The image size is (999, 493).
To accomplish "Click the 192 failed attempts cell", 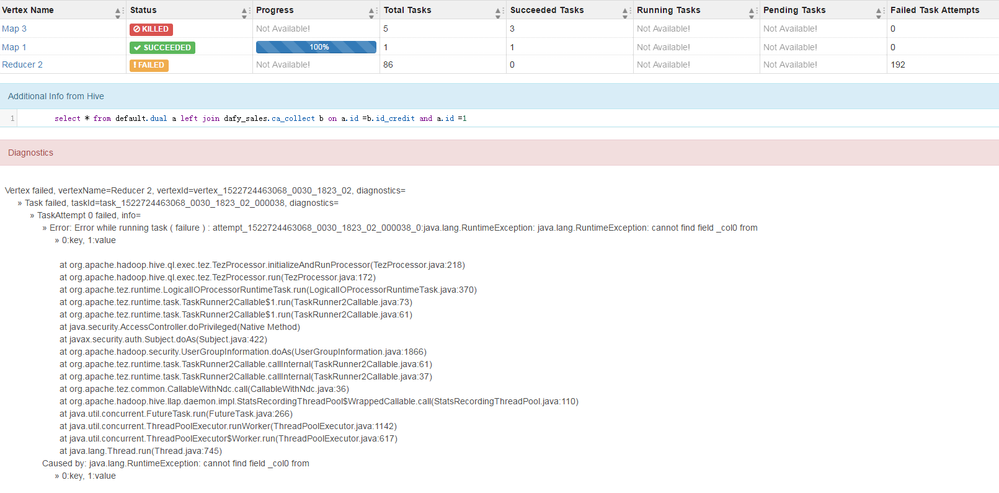I will point(897,65).
